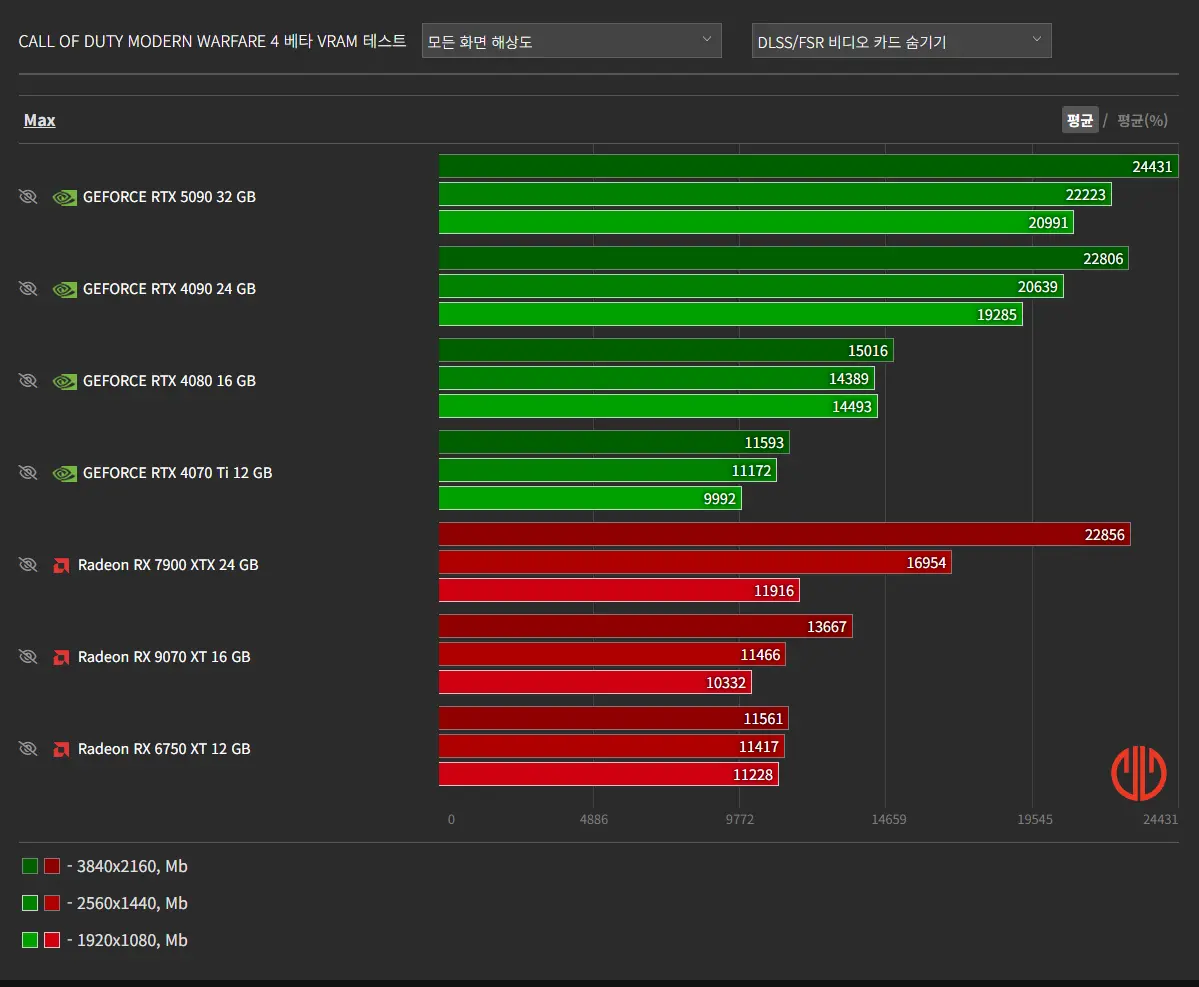Click the GEFORCE RTX 4090 24 GB label

click(x=169, y=288)
